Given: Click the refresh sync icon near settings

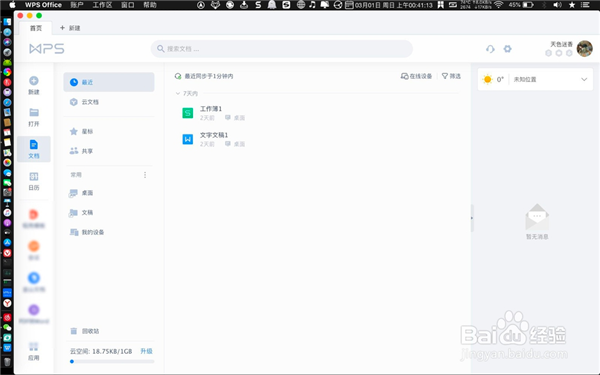Looking at the screenshot, I should [x=490, y=49].
